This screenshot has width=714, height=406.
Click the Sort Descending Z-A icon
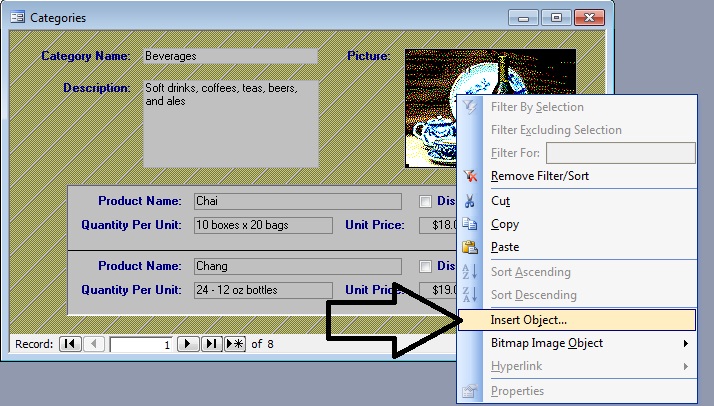(469, 294)
